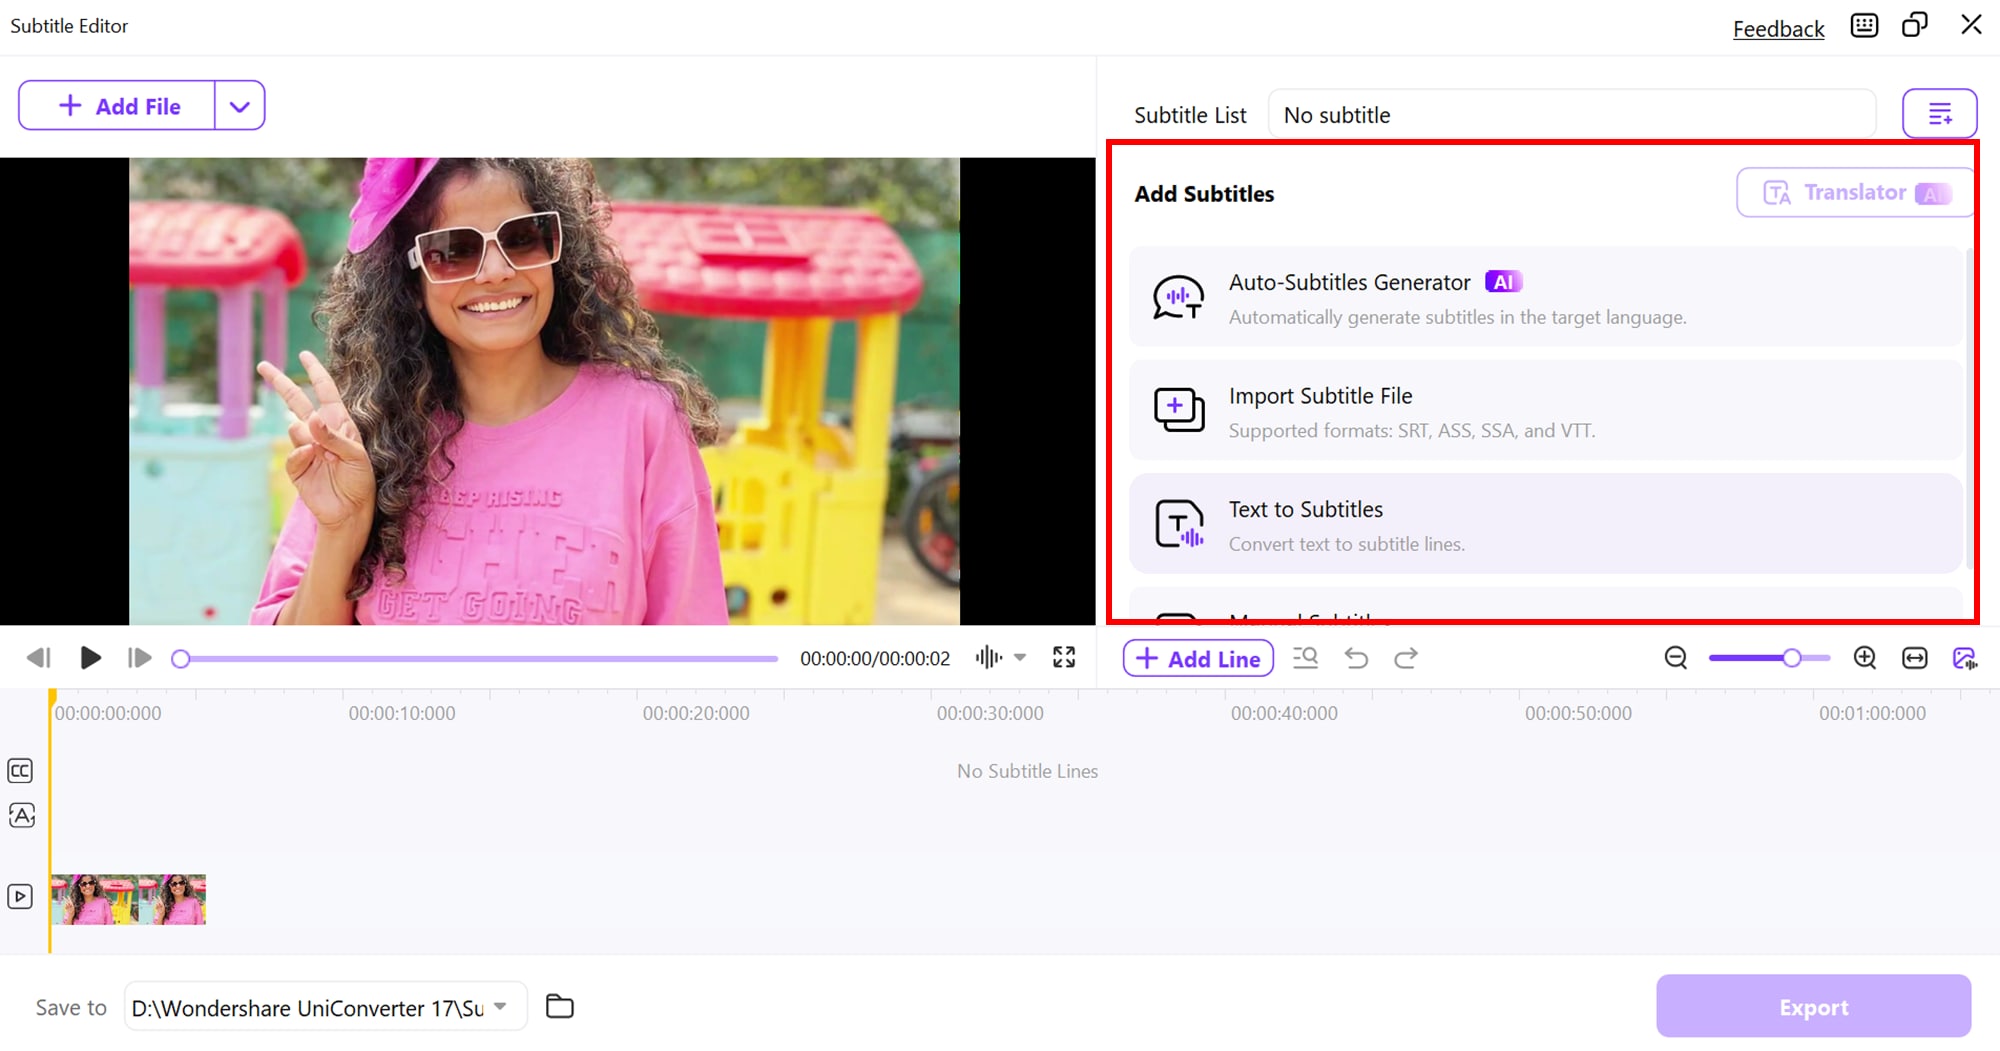Click the 'Add Subtitles' heading
Image resolution: width=2000 pixels, height=1051 pixels.
tap(1204, 194)
